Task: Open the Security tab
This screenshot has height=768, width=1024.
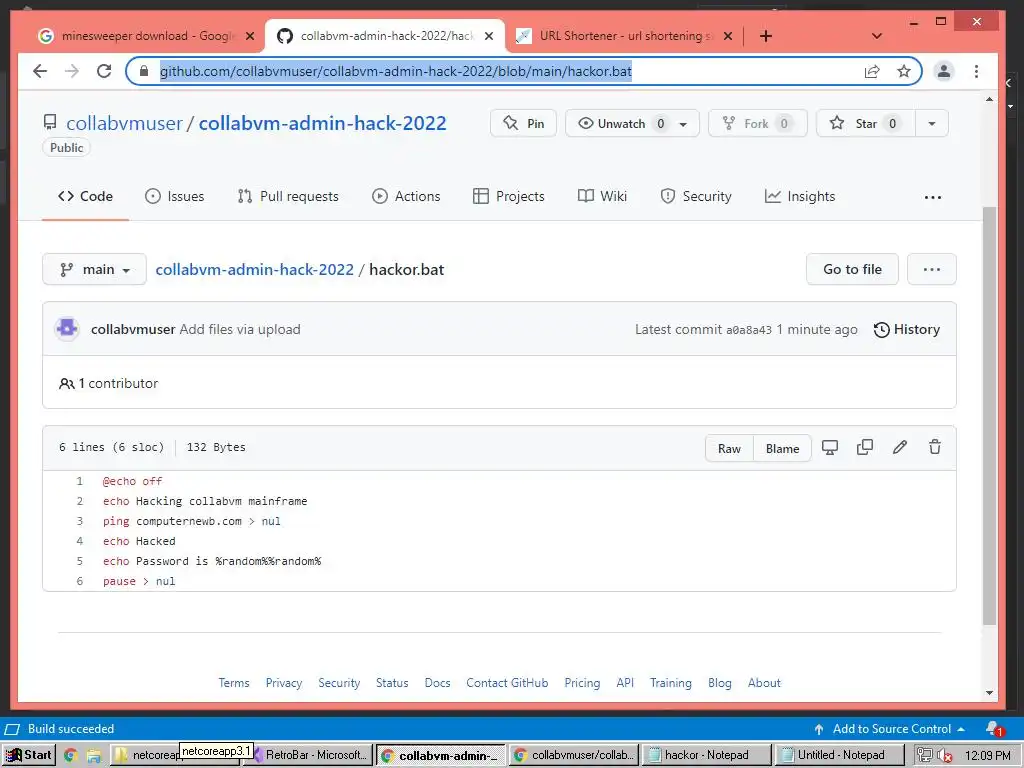Action: click(x=696, y=197)
